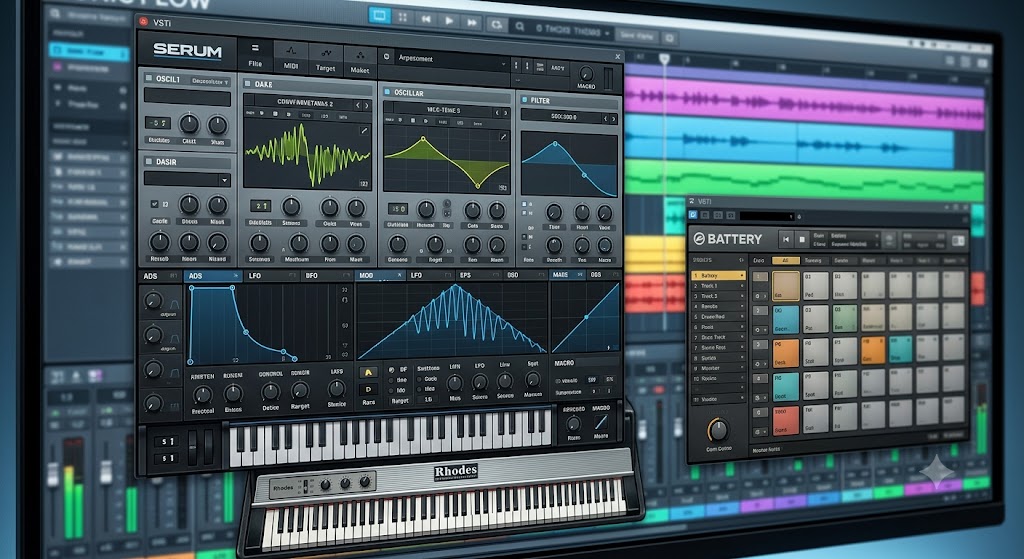The width and height of the screenshot is (1024, 559).
Task: Click the orange P6 pad in Battery
Action: click(786, 353)
